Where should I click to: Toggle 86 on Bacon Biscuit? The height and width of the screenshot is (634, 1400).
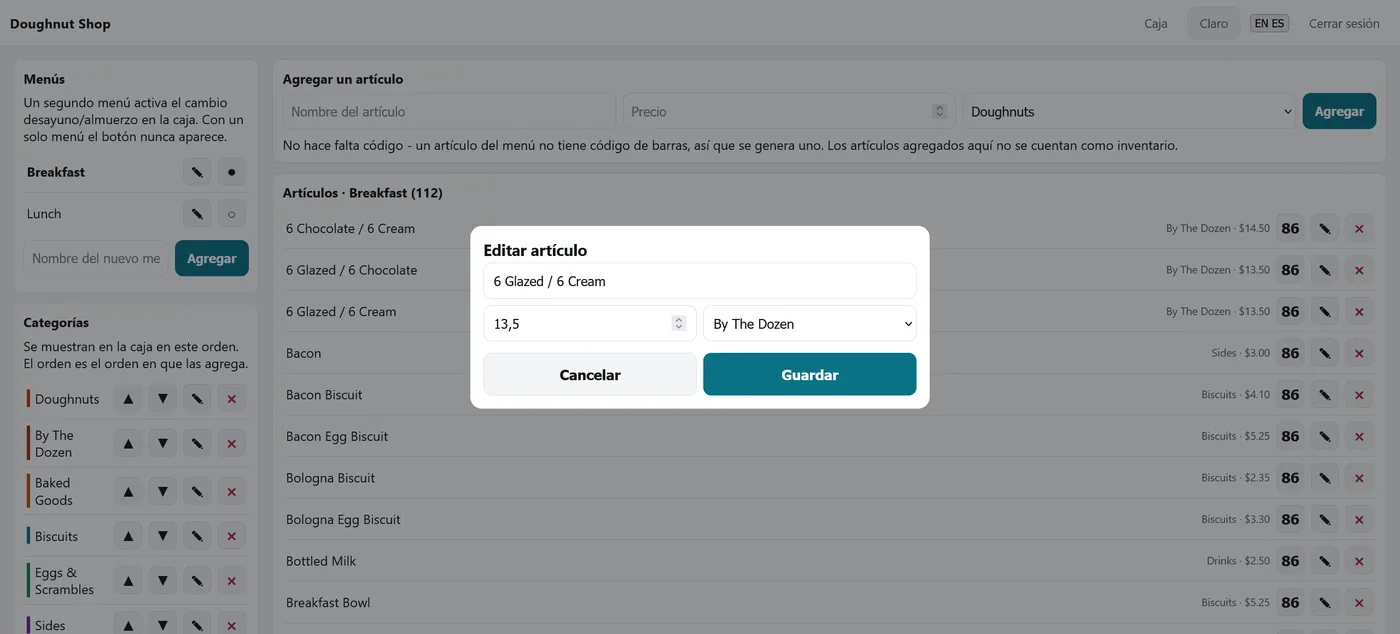1290,395
